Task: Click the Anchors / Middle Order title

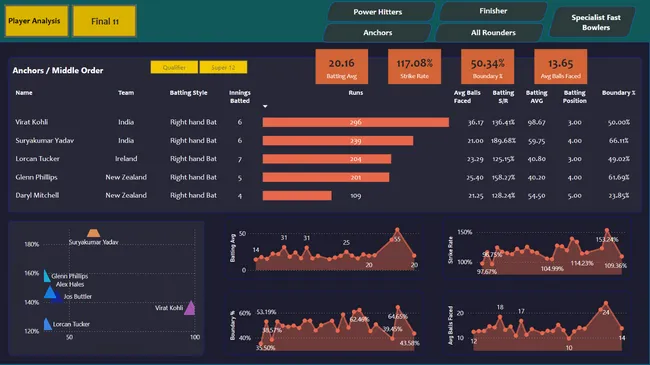Action: [x=58, y=71]
